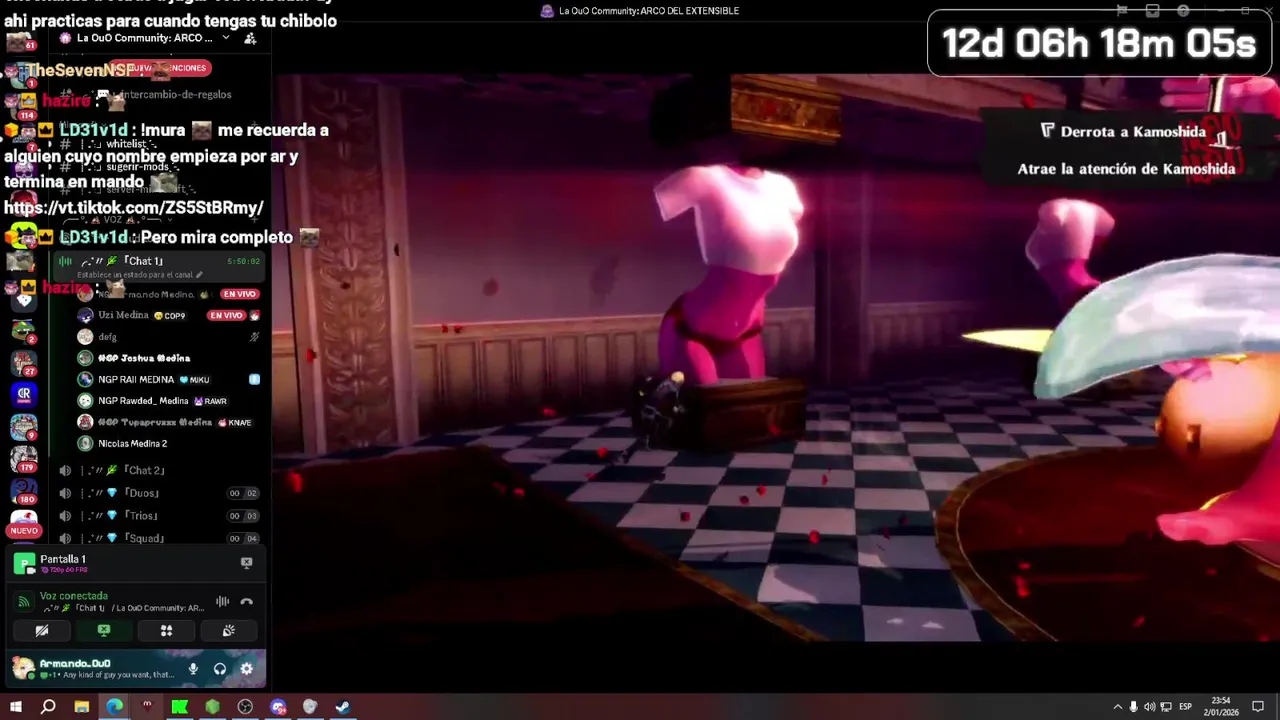
Task: Turn on camera in voice panel
Action: [x=42, y=631]
